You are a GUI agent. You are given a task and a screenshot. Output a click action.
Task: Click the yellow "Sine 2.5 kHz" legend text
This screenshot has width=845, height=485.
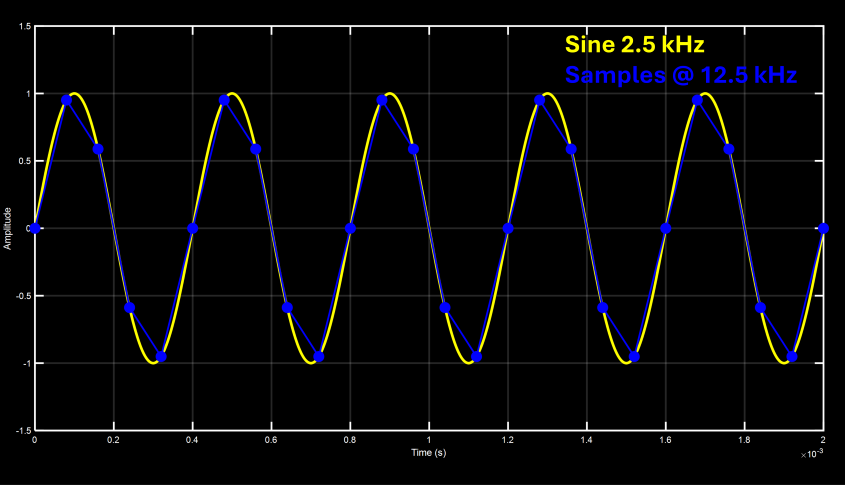click(x=634, y=44)
